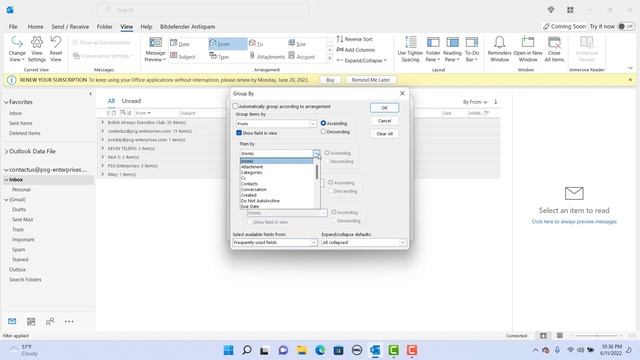Image resolution: width=640 pixels, height=360 pixels.
Task: Open the Folder ribbon tab
Action: pyautogui.click(x=104, y=27)
